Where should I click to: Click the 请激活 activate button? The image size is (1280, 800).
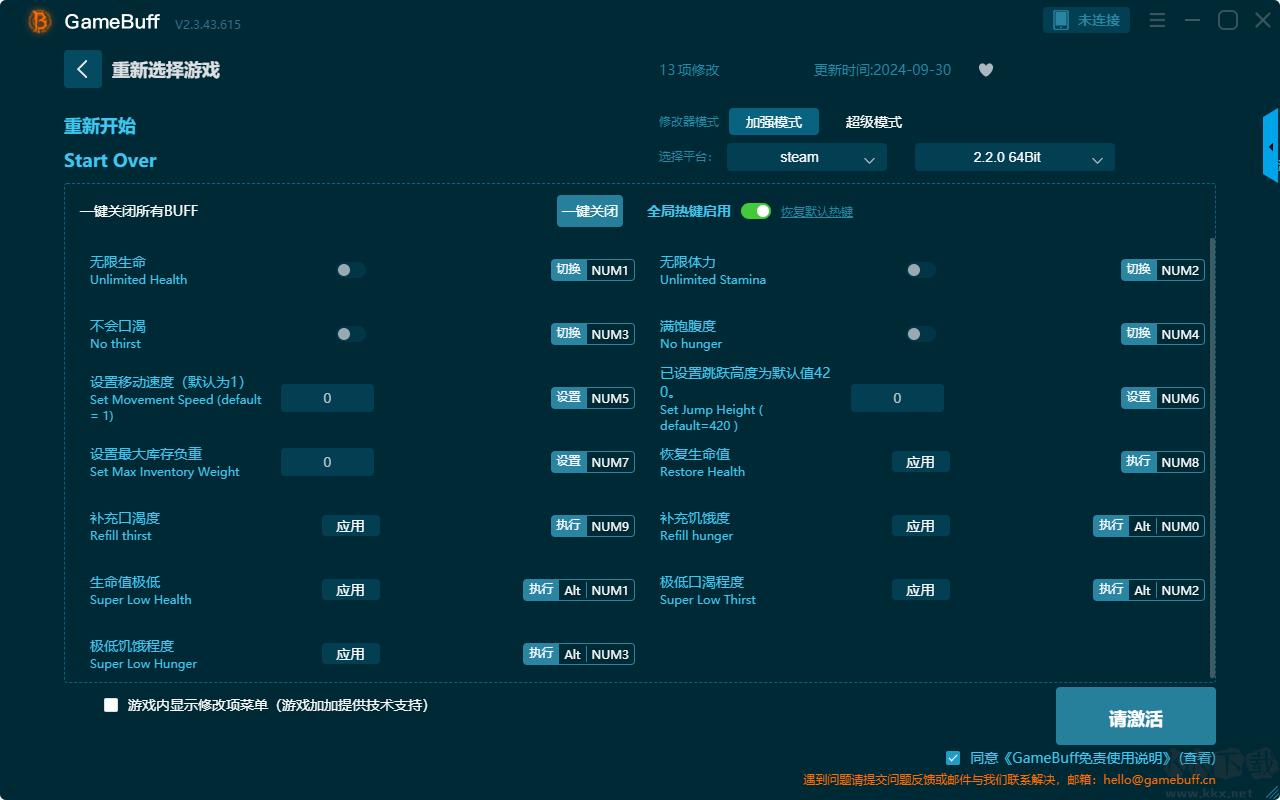click(1136, 719)
